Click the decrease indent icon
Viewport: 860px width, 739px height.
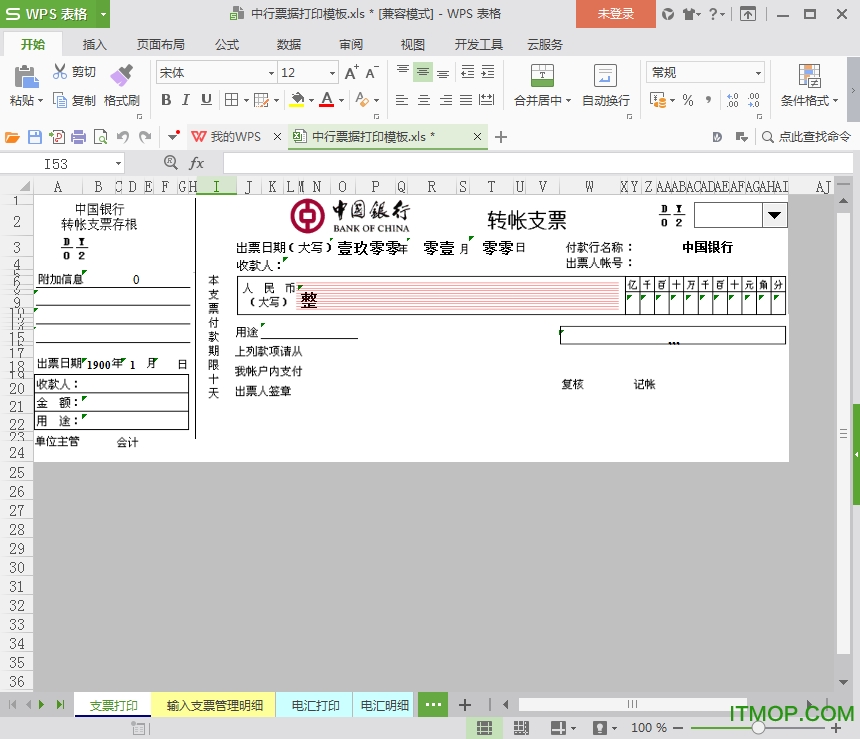tap(468, 72)
